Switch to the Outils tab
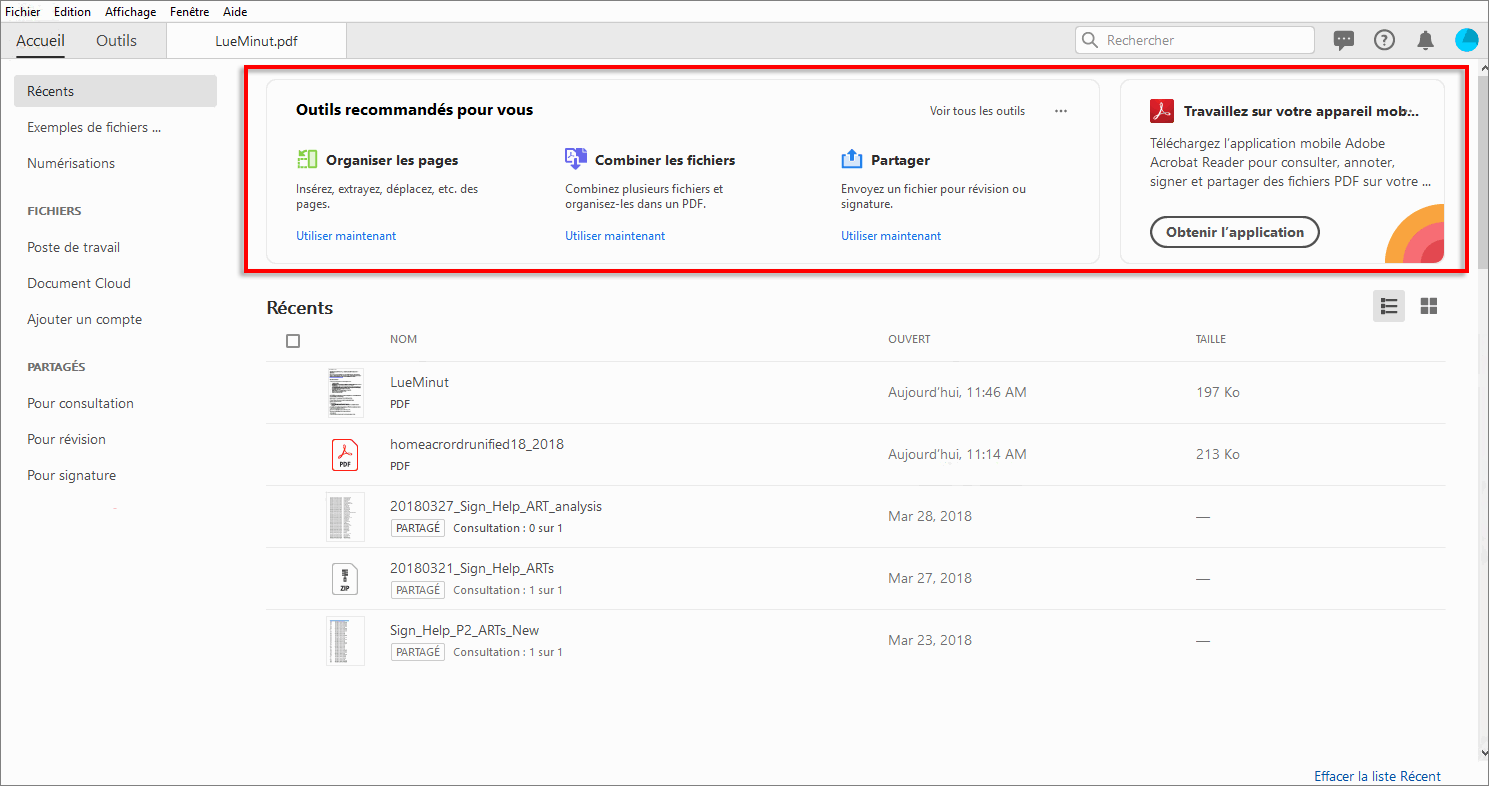The image size is (1489, 786). (x=116, y=41)
